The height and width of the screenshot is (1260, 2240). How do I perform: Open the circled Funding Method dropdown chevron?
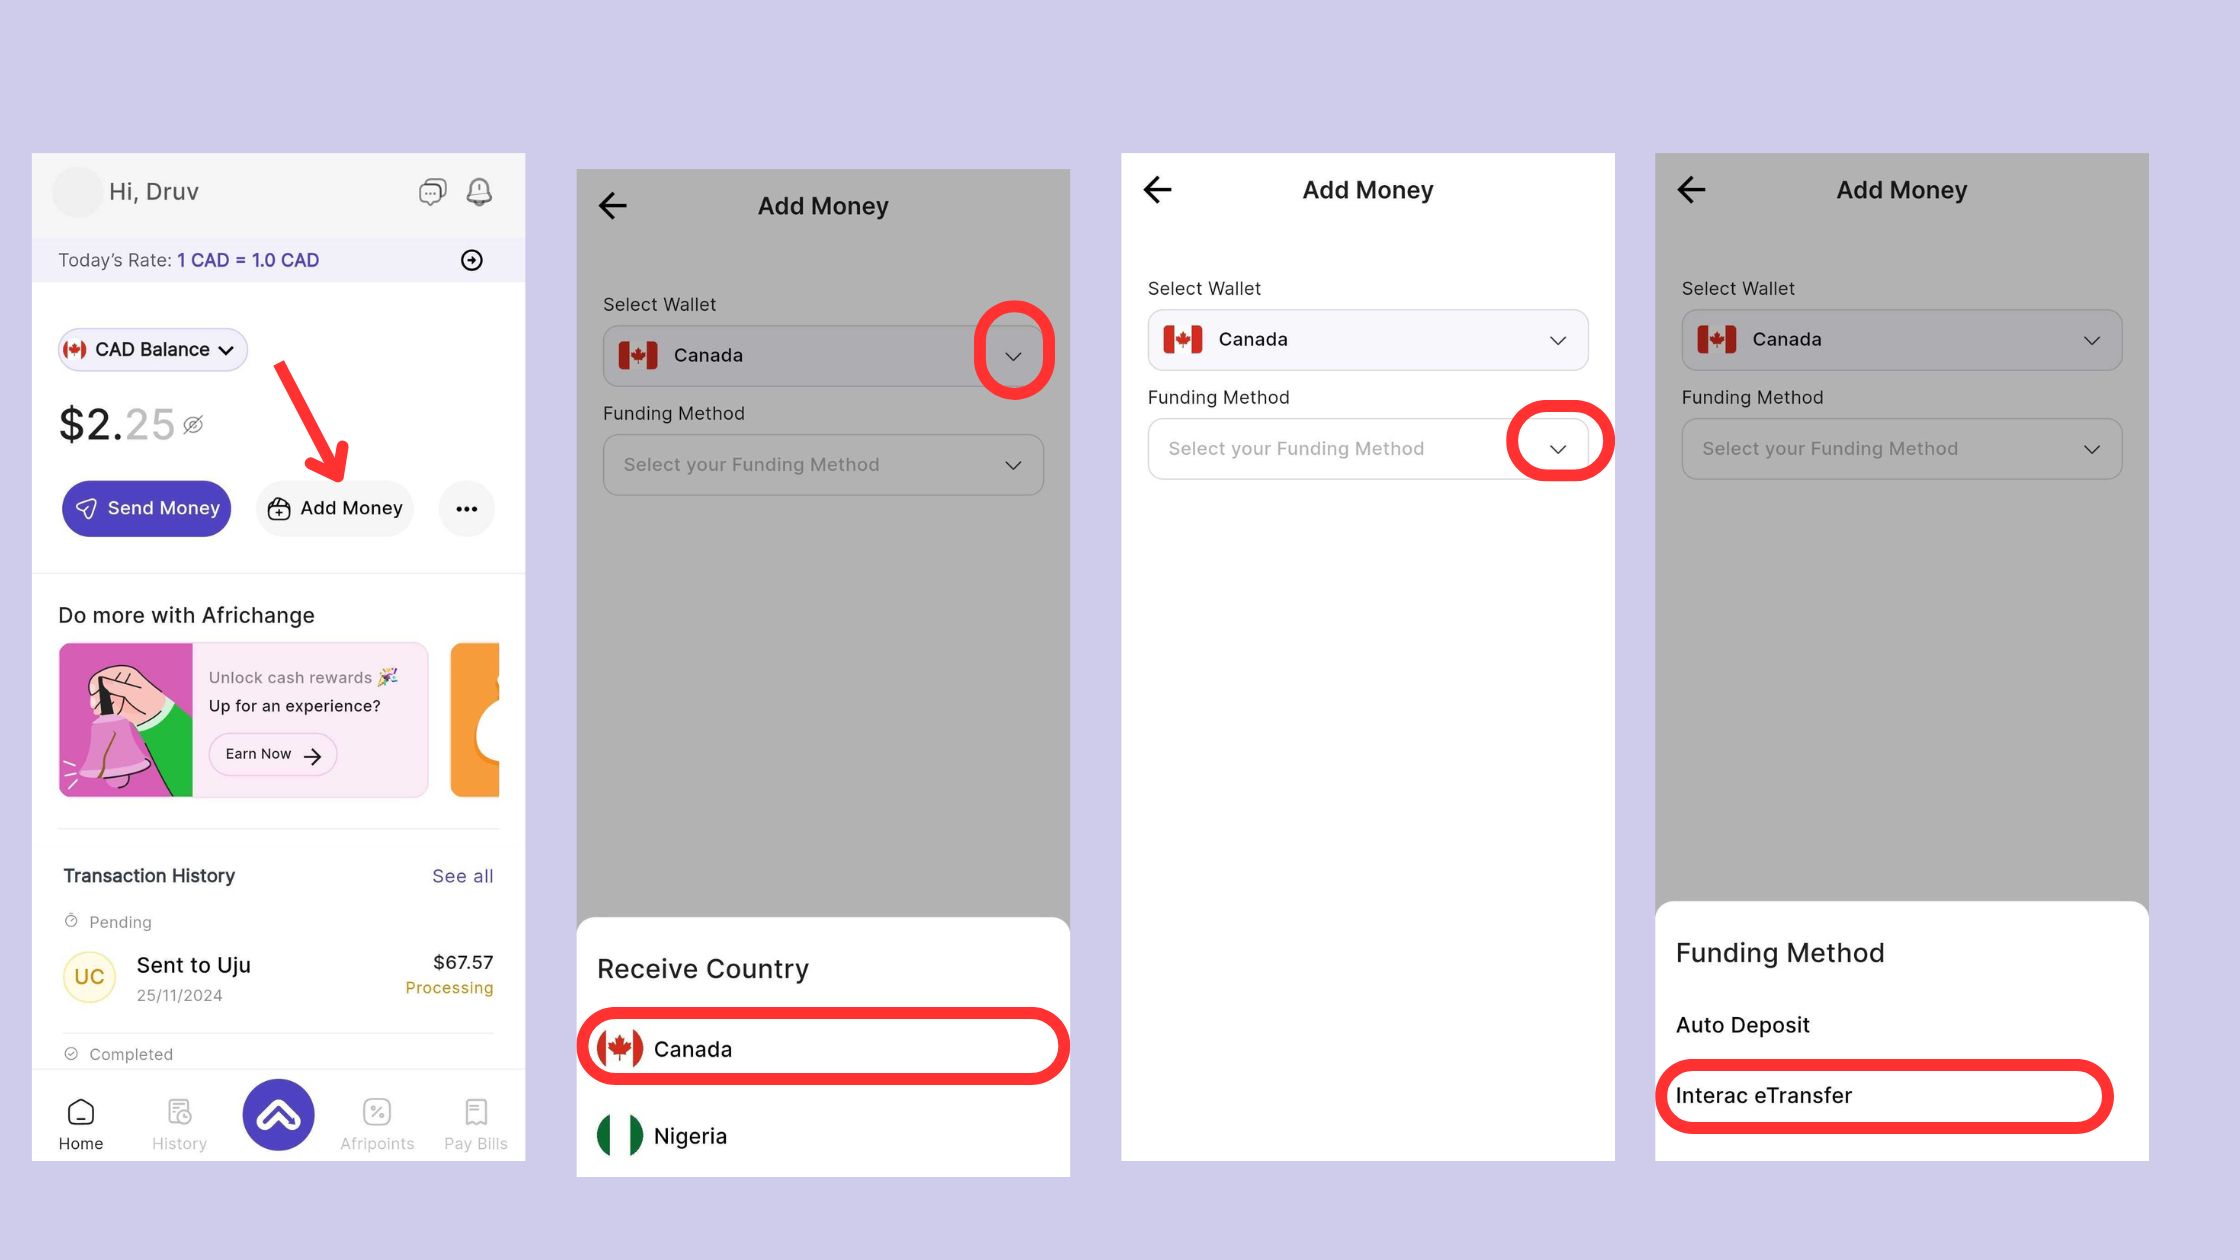[1558, 449]
